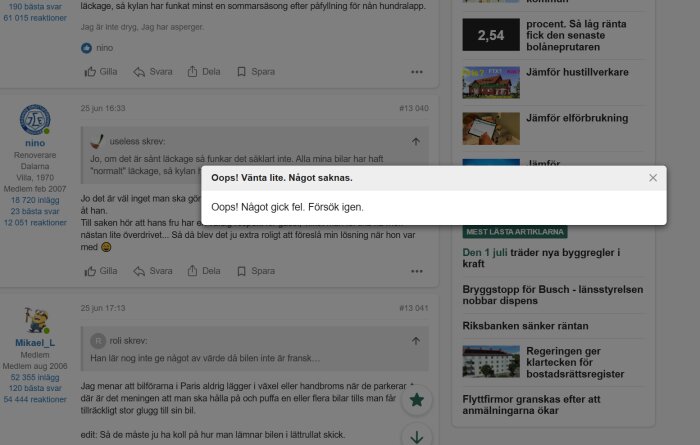700x445 pixels.
Task: Reply to the post above post #13 040
Action: tap(153, 72)
